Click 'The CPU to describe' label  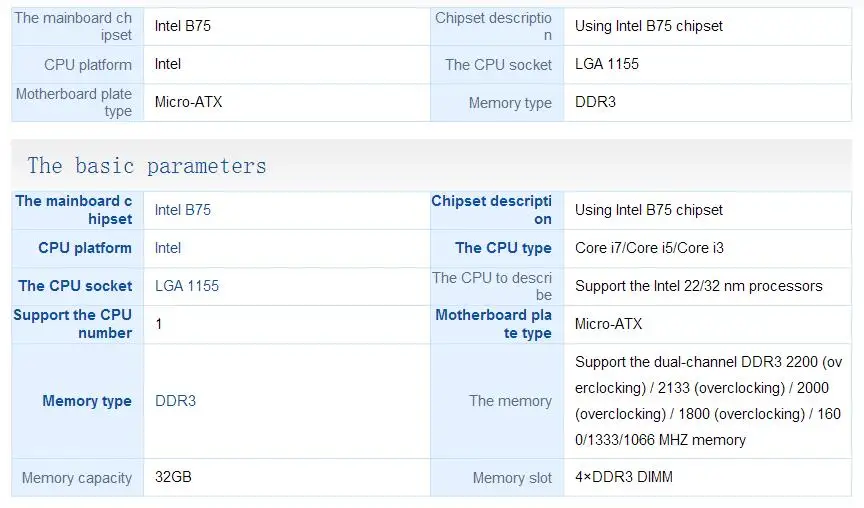(492, 286)
